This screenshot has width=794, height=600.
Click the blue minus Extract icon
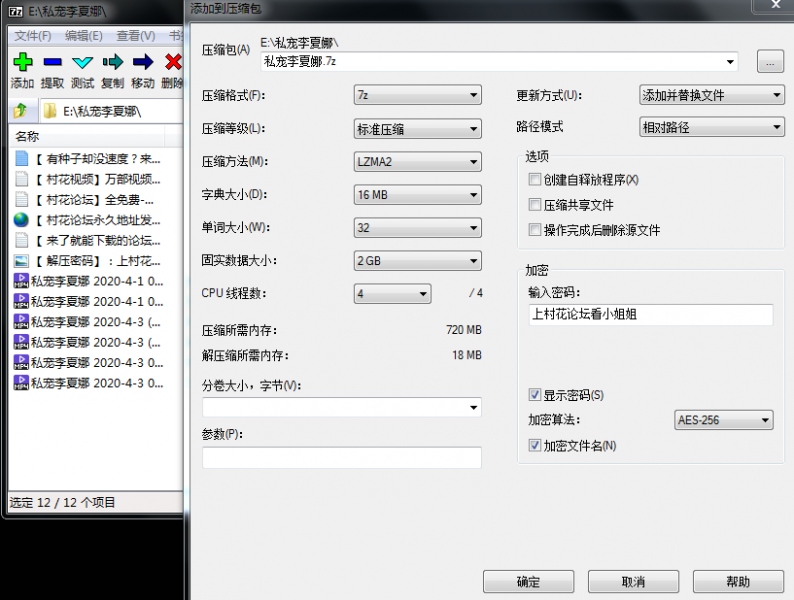(x=52, y=63)
